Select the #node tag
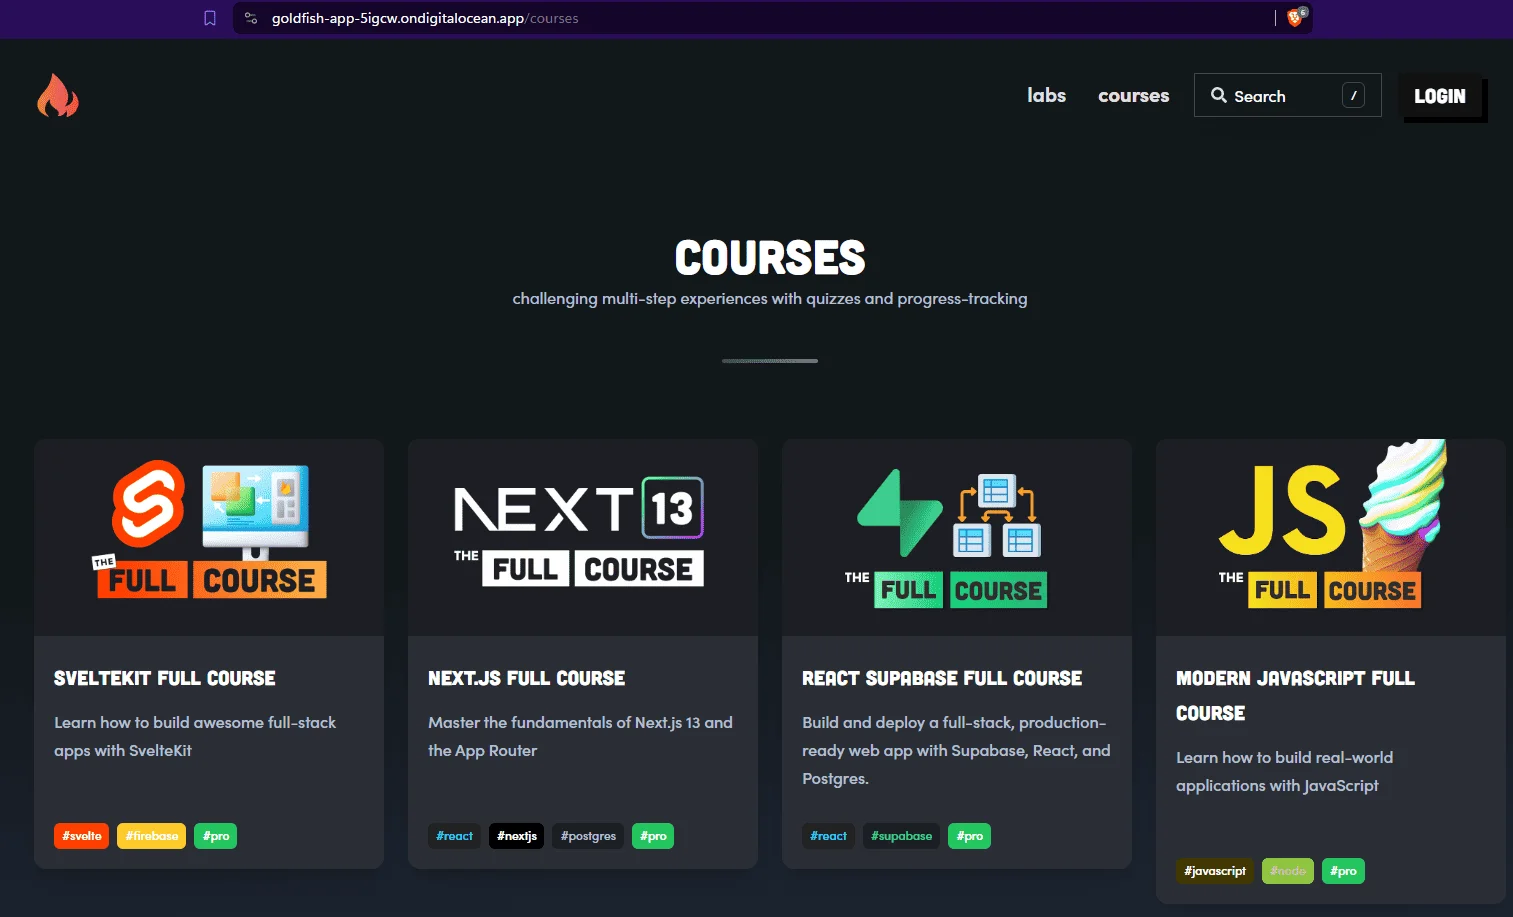The width and height of the screenshot is (1513, 917). click(1288, 871)
